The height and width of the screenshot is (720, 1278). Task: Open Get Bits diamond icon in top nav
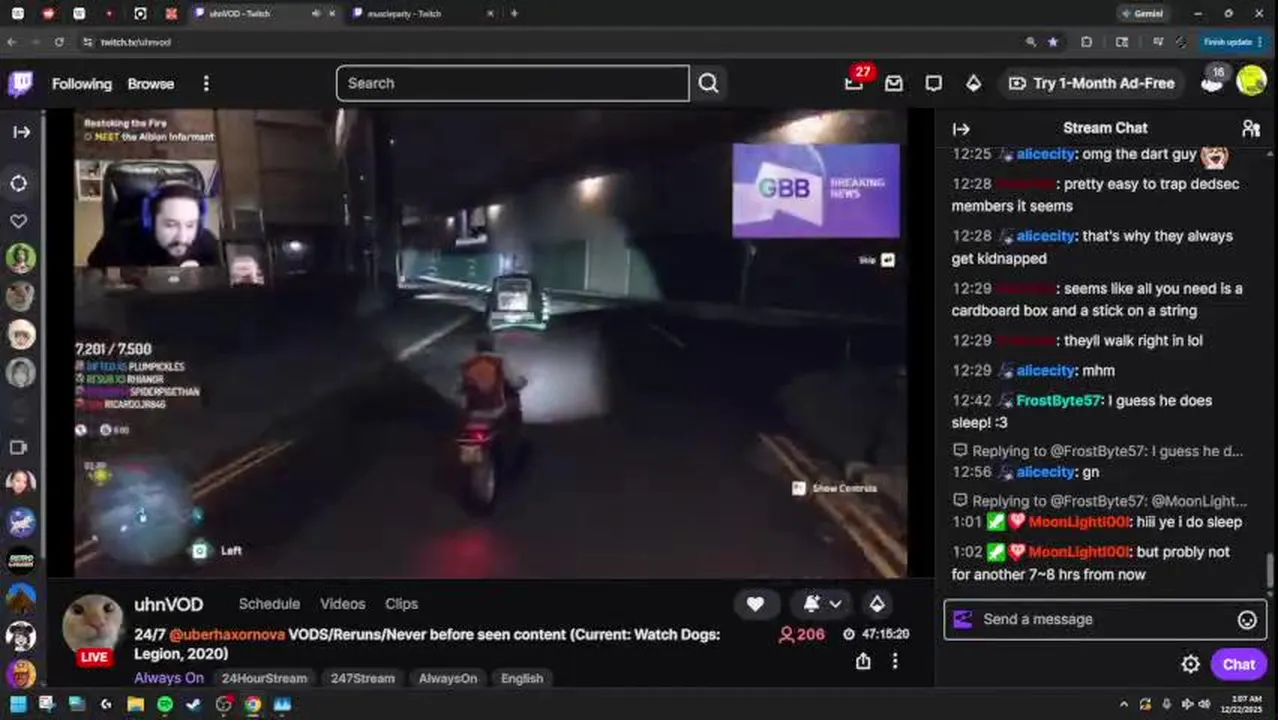click(973, 83)
